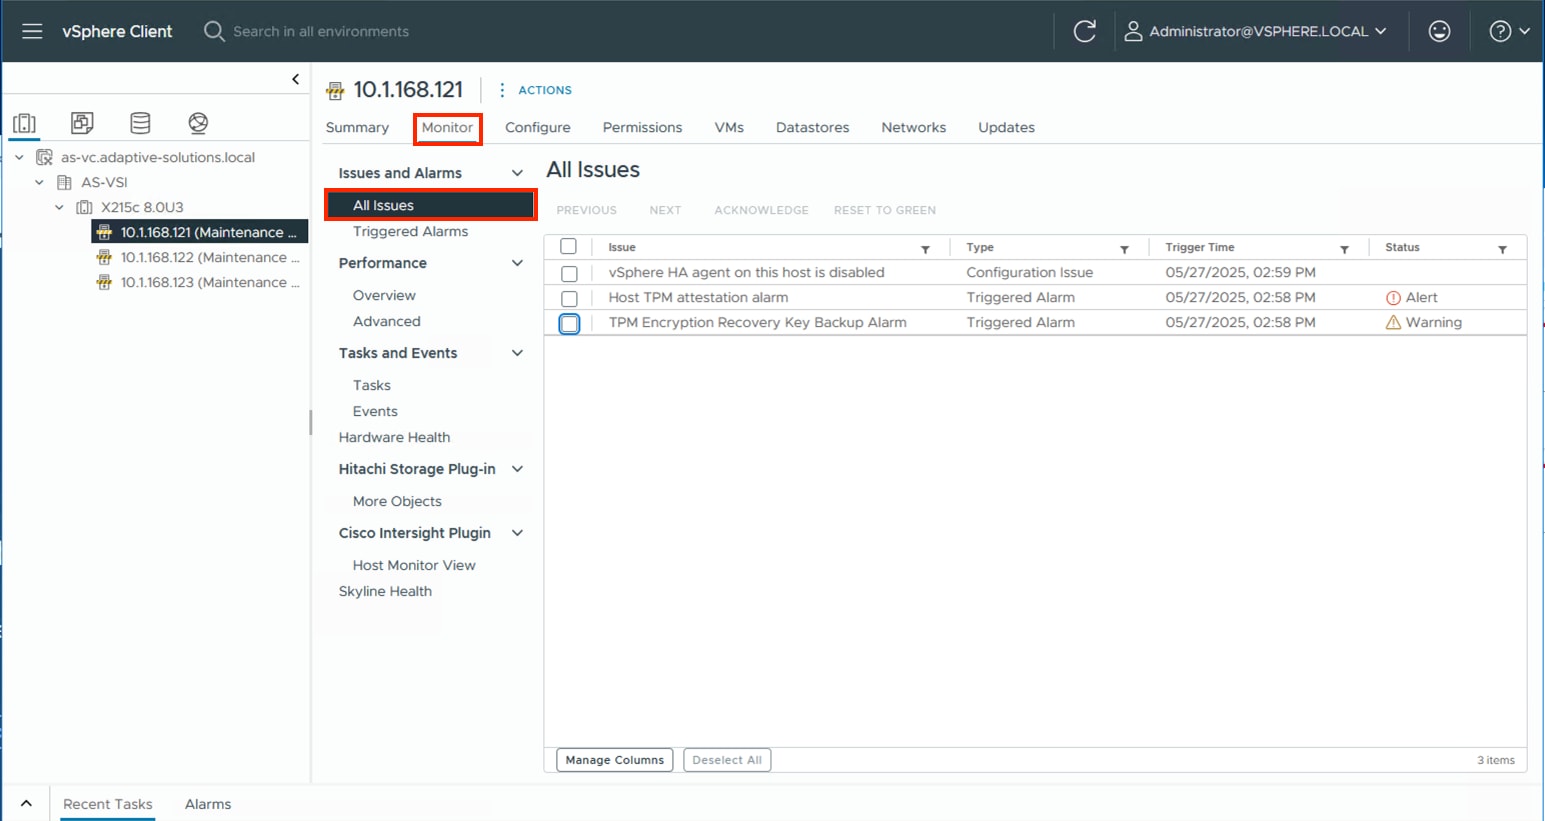Switch to VMs and Templates inventory icon
Screen dimensions: 1545x821
coord(82,123)
